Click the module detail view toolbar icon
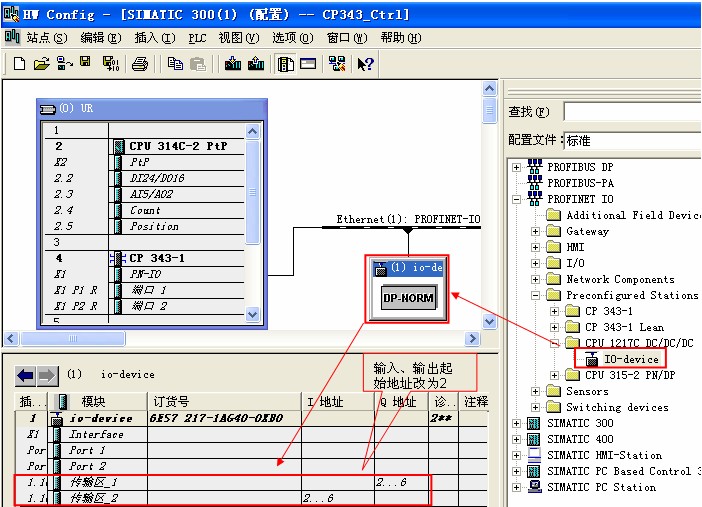Image resolution: width=702 pixels, height=507 pixels. [x=308, y=64]
